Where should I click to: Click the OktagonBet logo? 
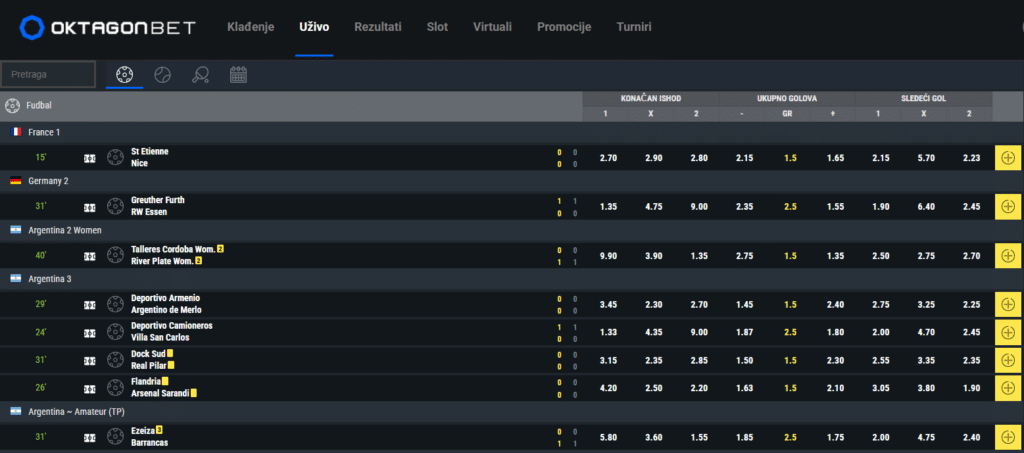[108, 27]
